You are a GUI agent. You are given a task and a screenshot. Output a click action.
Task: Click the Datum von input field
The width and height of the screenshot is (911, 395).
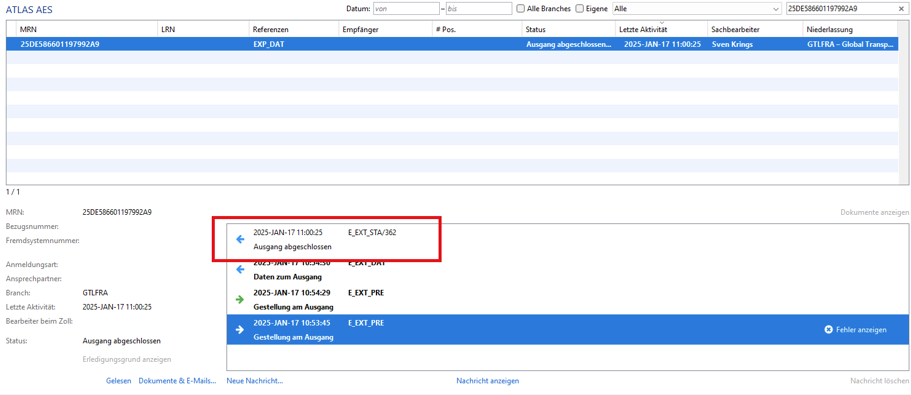point(406,9)
